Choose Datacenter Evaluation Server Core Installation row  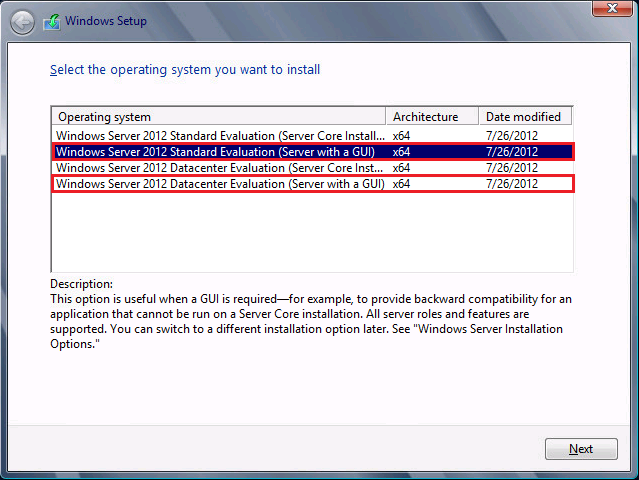click(x=220, y=168)
